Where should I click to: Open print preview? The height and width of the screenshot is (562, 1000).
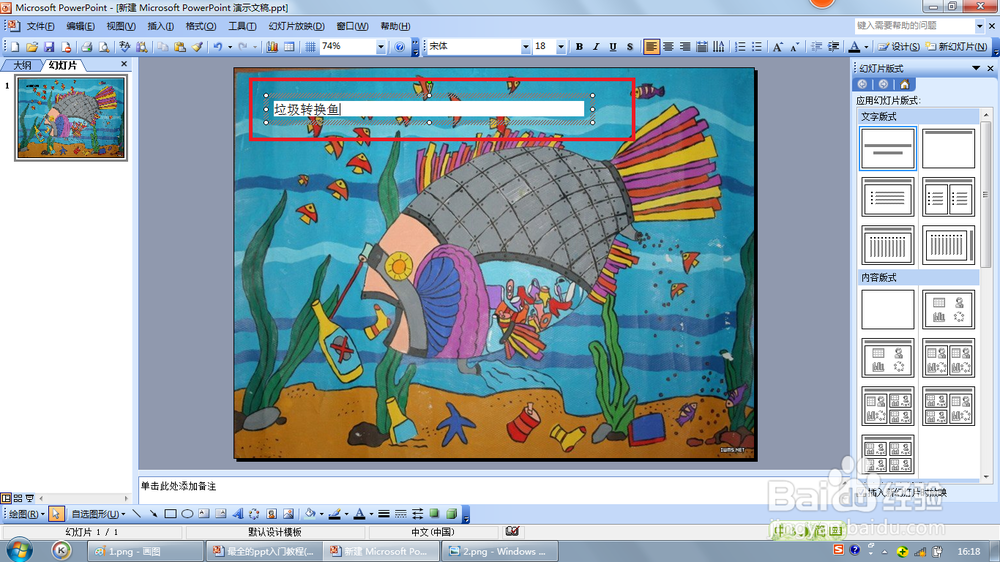click(x=103, y=47)
